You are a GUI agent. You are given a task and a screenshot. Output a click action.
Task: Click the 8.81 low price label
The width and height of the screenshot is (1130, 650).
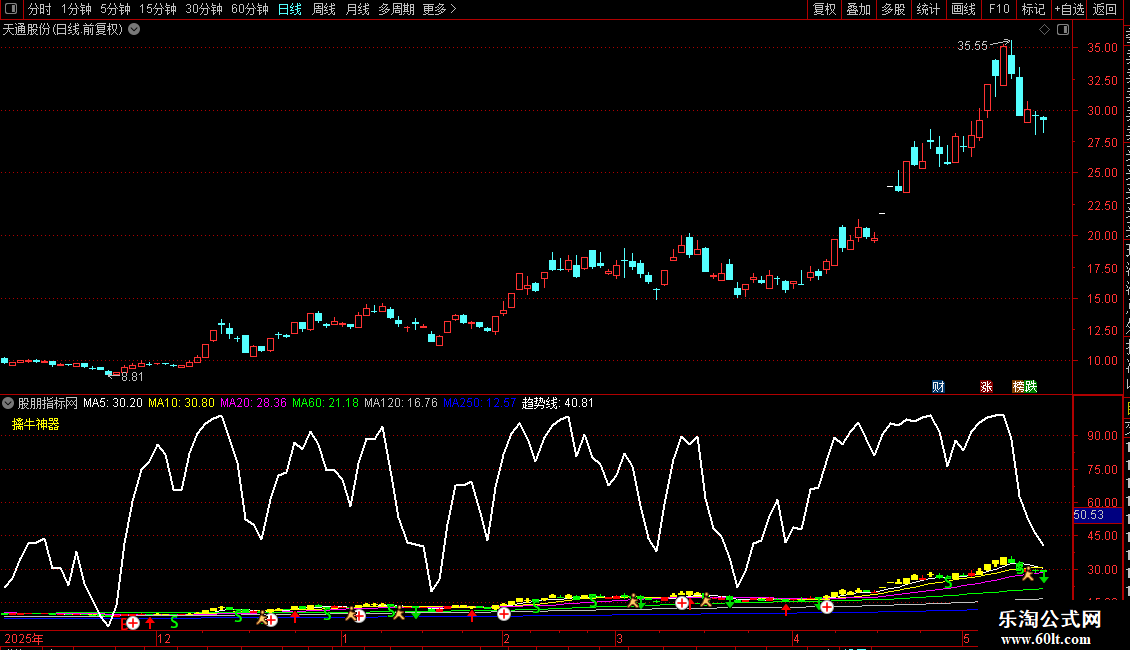tap(133, 377)
